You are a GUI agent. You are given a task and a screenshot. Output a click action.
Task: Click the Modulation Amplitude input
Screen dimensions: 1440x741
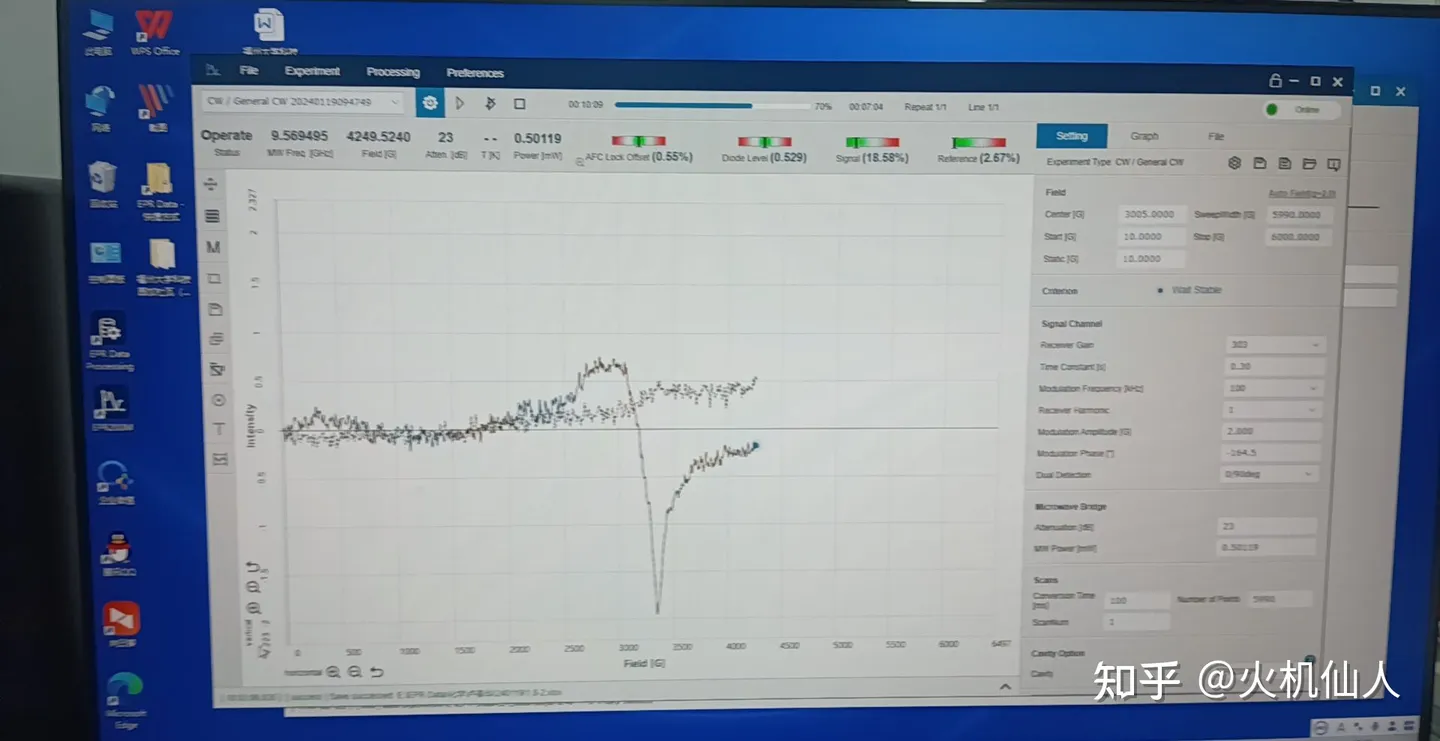point(1274,431)
